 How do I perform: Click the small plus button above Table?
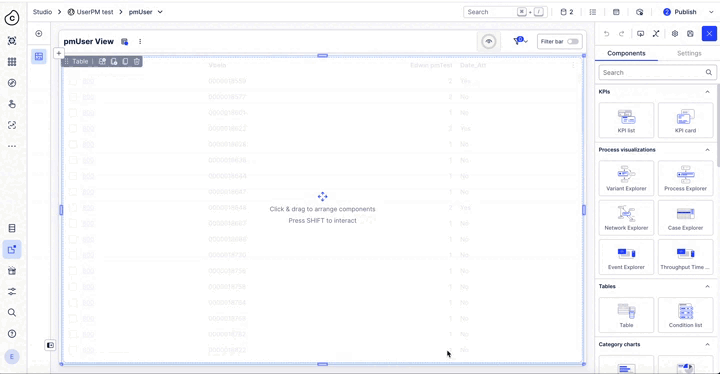pos(59,53)
